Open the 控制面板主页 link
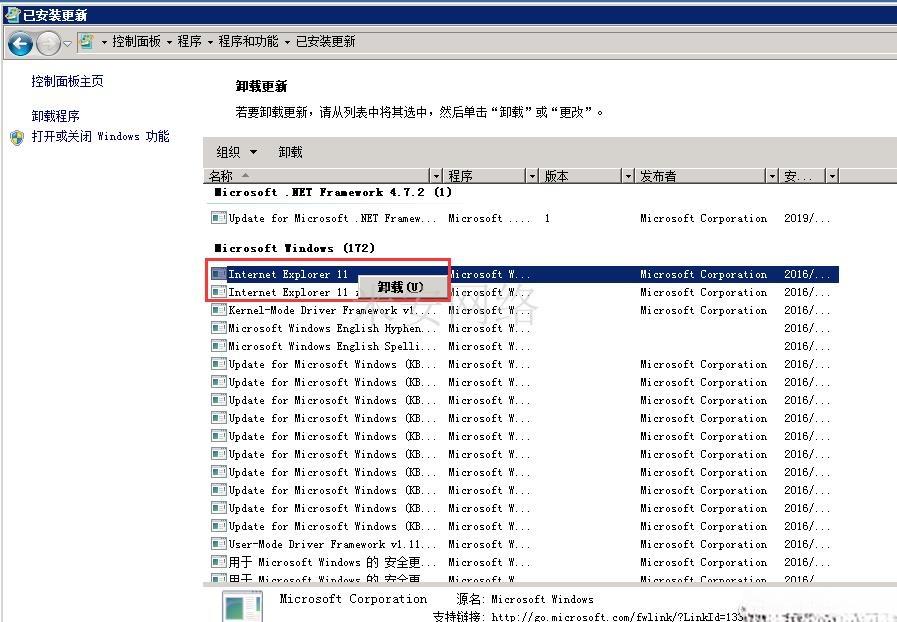 point(68,81)
